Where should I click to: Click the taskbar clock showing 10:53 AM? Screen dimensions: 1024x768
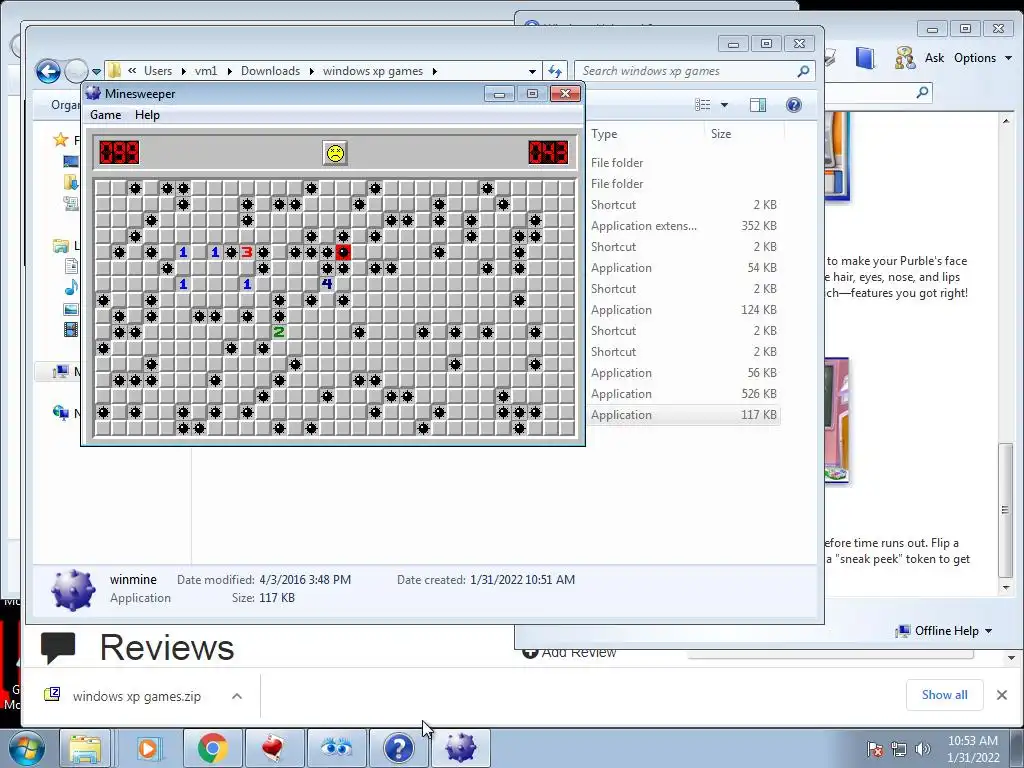(973, 749)
